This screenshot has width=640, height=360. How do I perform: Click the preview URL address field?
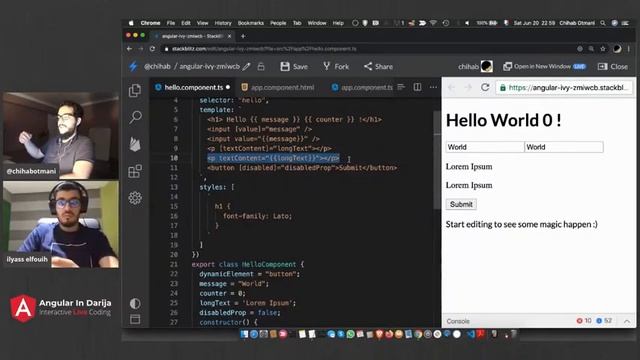[x=564, y=87]
